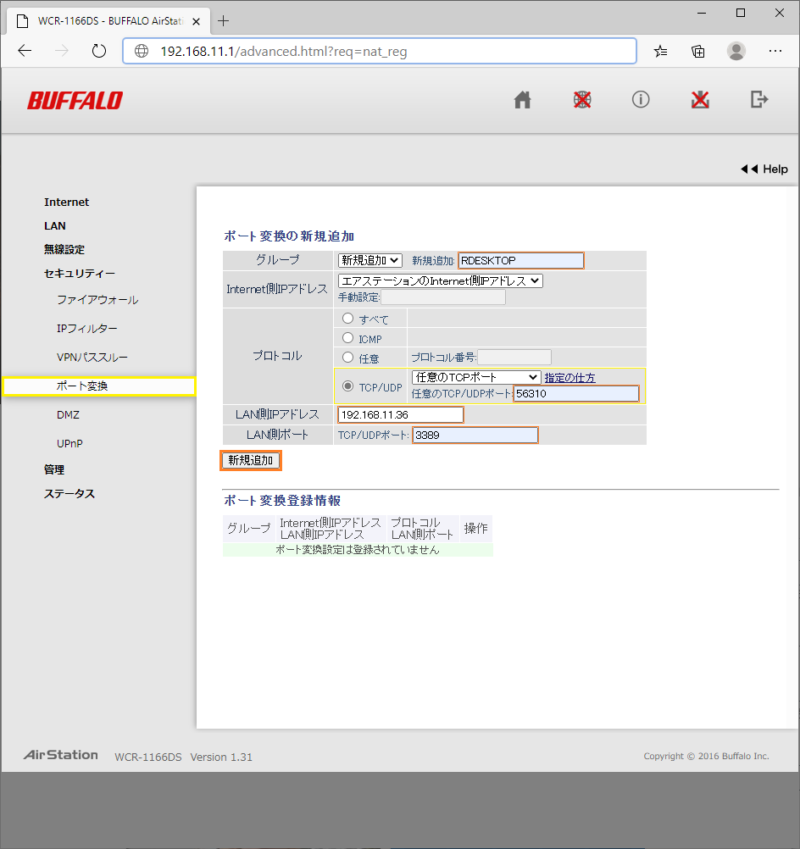Open the 管理 menu section
The width and height of the screenshot is (800, 849).
pyautogui.click(x=54, y=469)
